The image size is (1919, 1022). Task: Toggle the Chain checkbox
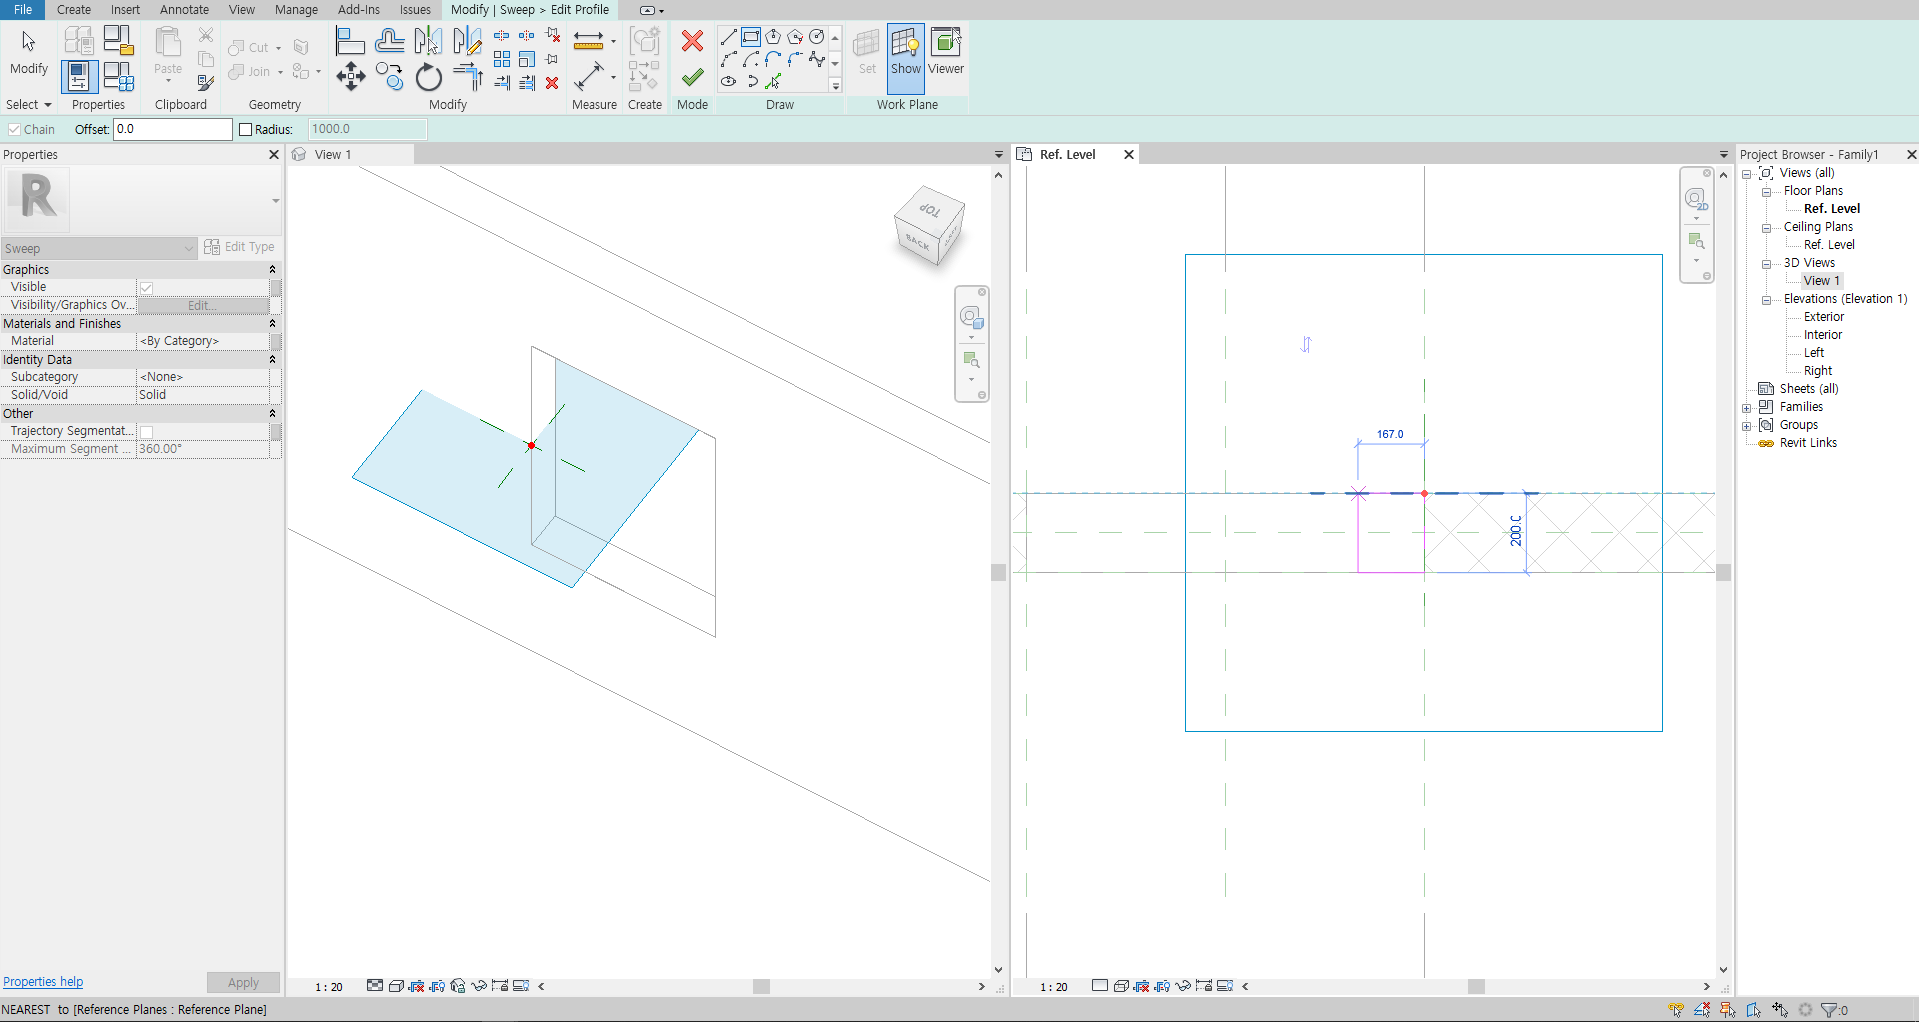pyautogui.click(x=15, y=130)
